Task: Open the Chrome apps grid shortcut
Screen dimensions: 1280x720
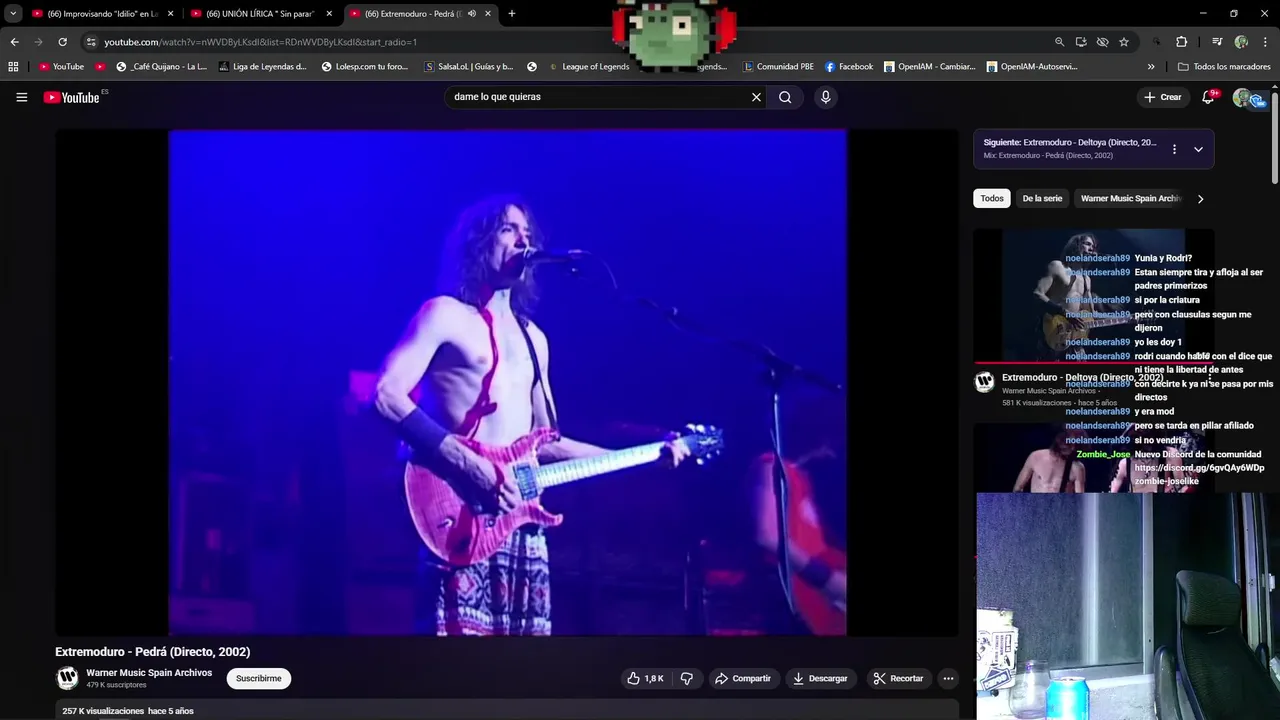Action: point(13,67)
